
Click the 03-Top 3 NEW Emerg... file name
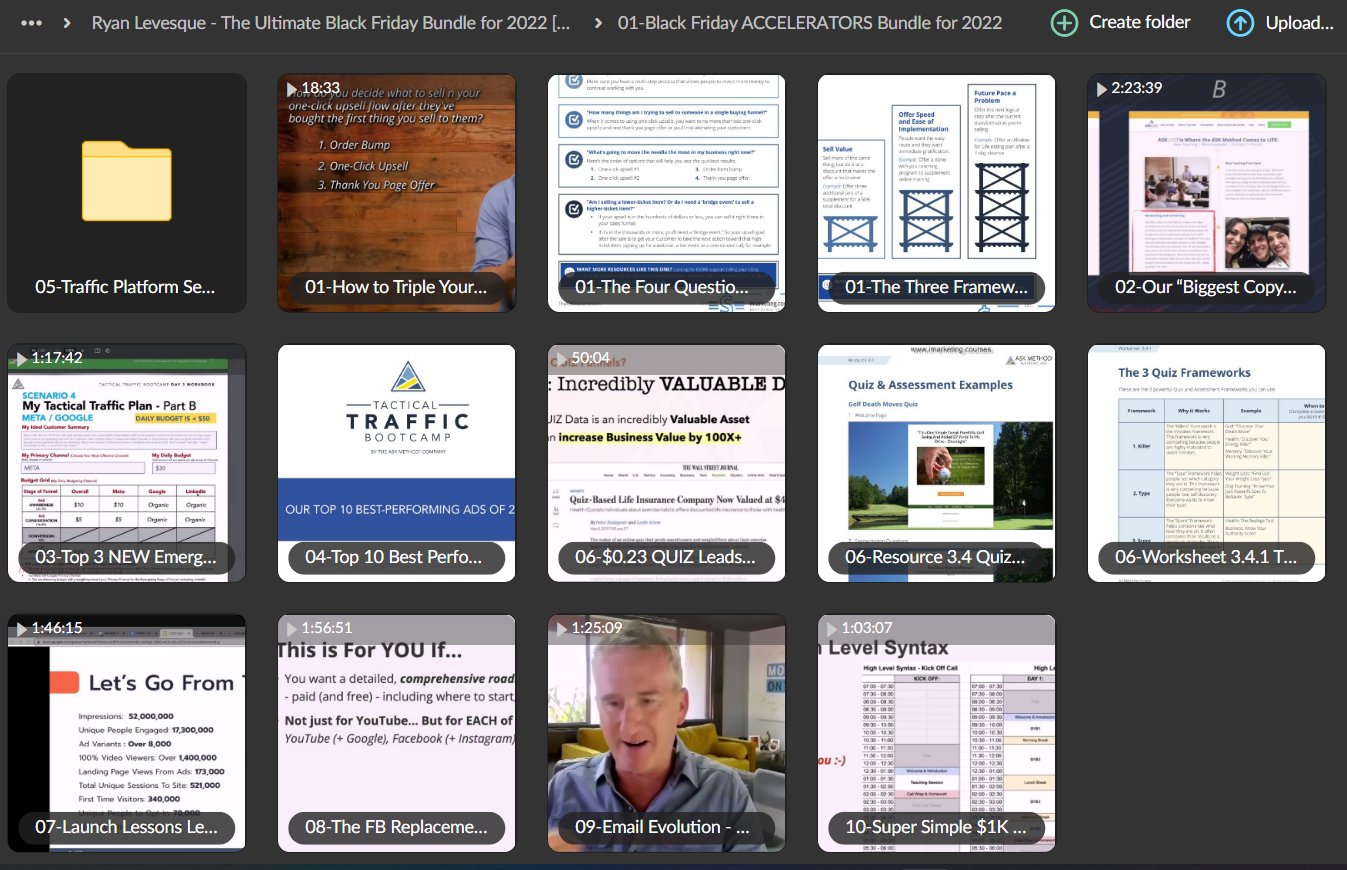(125, 557)
